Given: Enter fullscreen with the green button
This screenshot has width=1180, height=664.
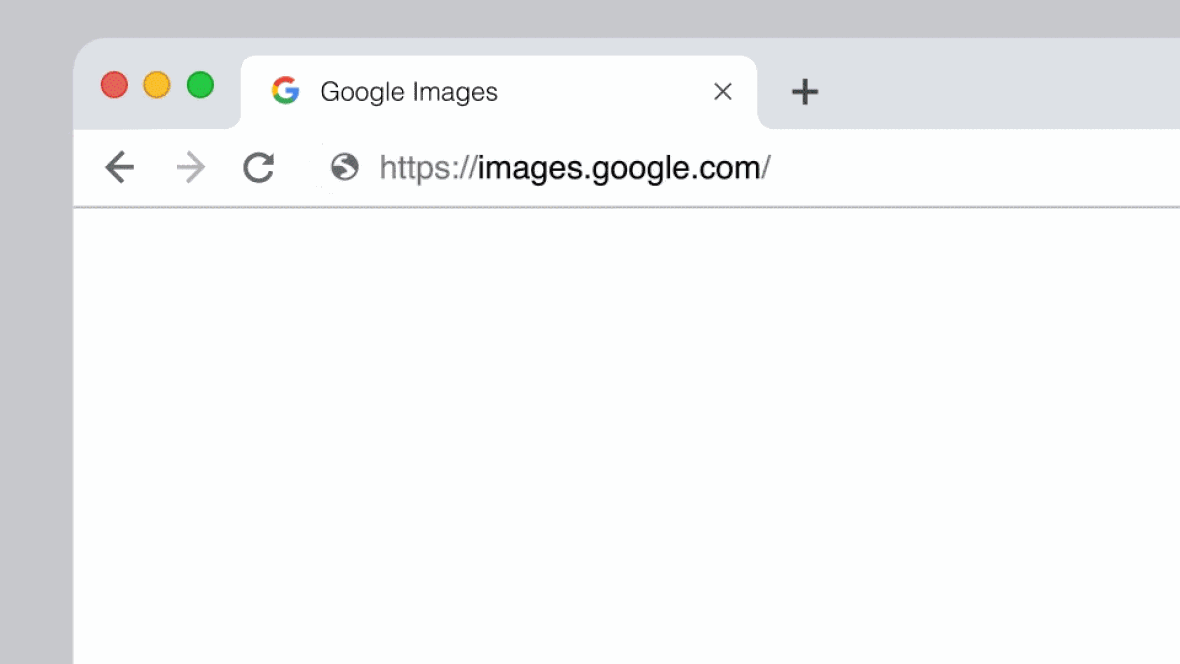Looking at the screenshot, I should [201, 85].
